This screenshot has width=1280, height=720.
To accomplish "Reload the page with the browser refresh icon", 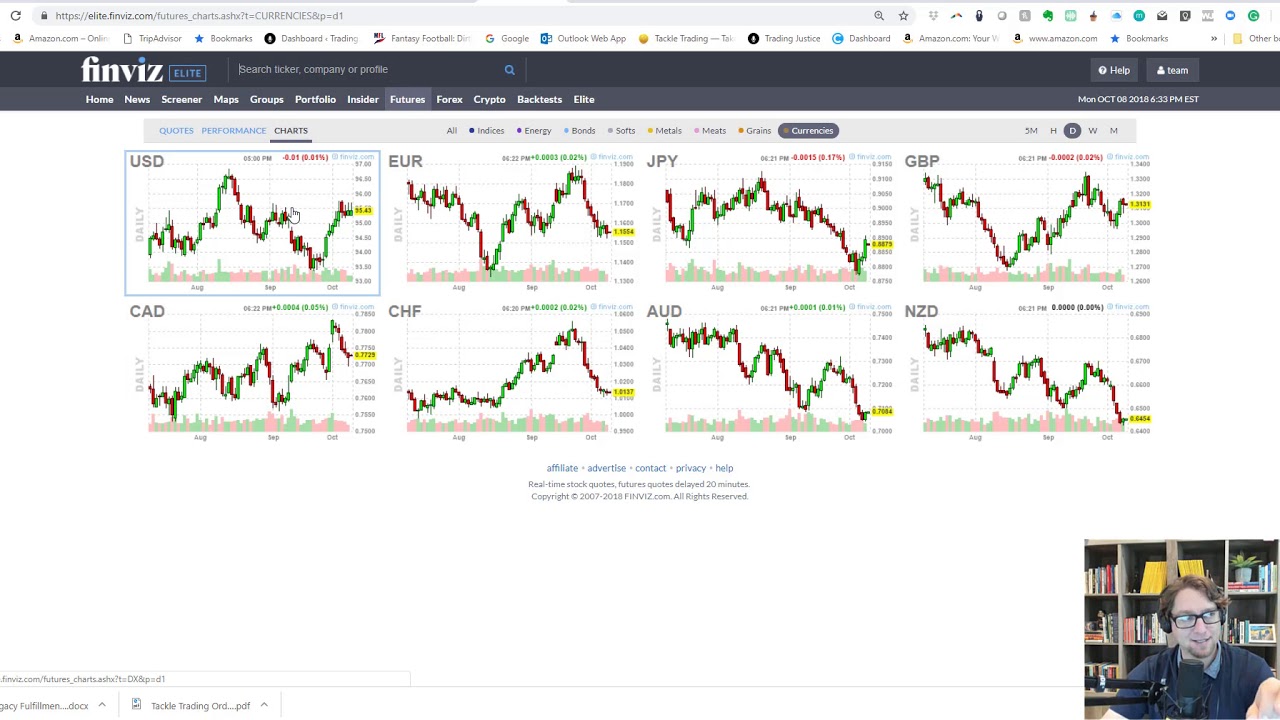I will click(16, 16).
